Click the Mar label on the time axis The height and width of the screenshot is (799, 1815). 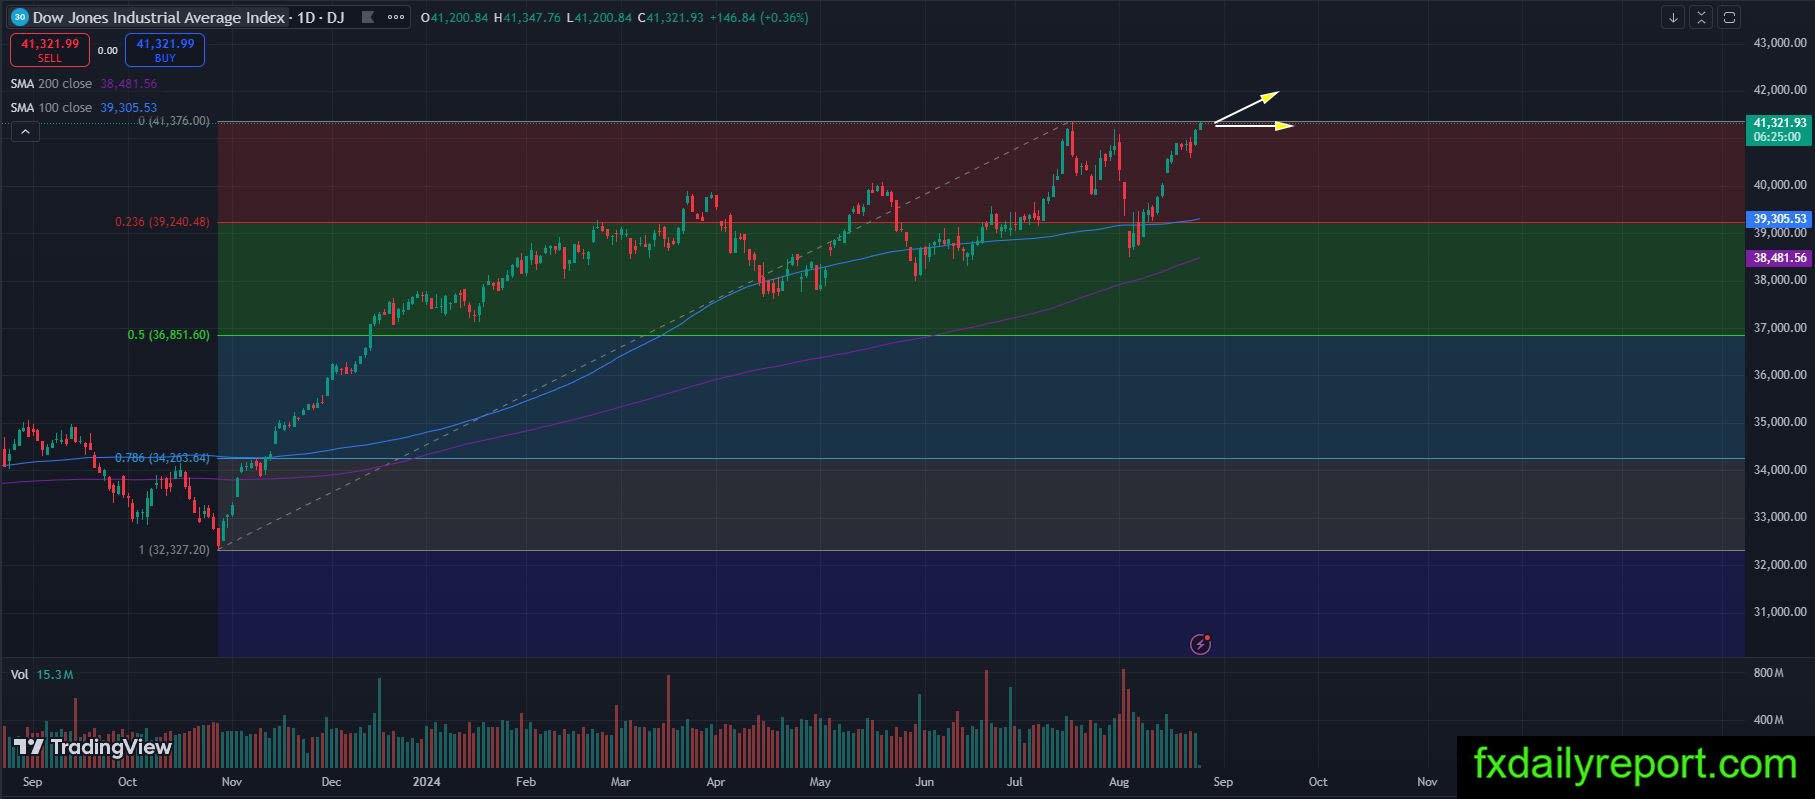(x=620, y=782)
